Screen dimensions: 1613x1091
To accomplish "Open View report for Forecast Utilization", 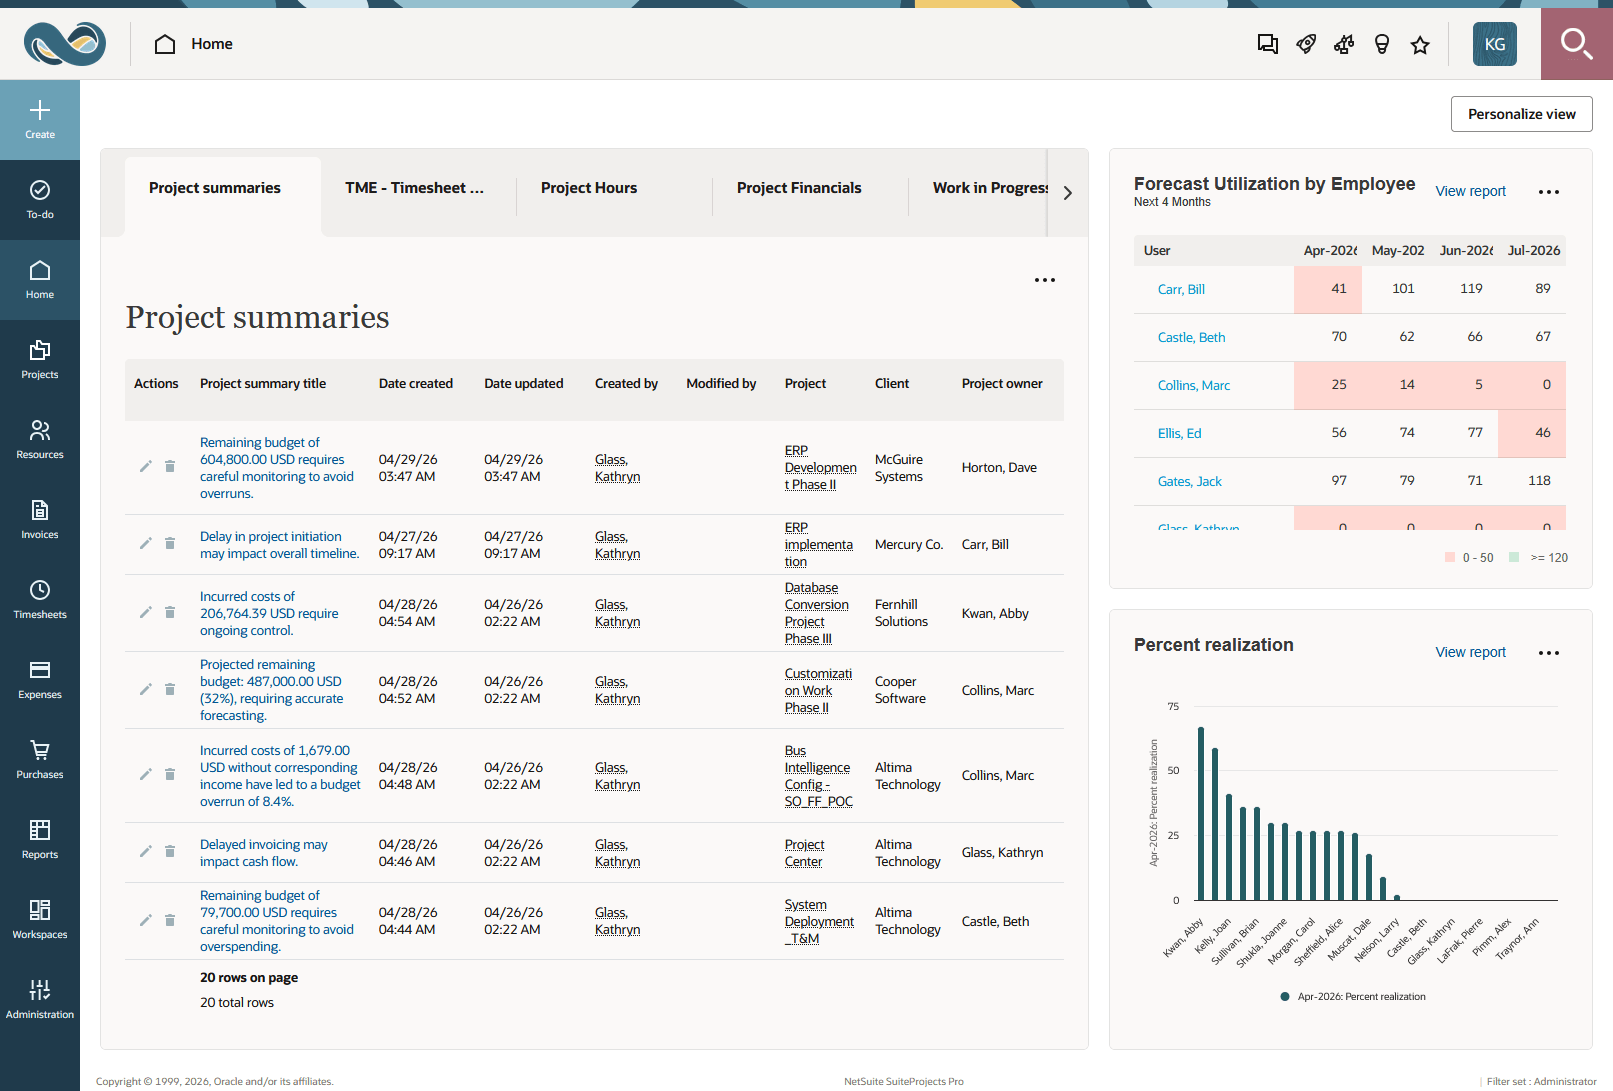I will (x=1470, y=191).
